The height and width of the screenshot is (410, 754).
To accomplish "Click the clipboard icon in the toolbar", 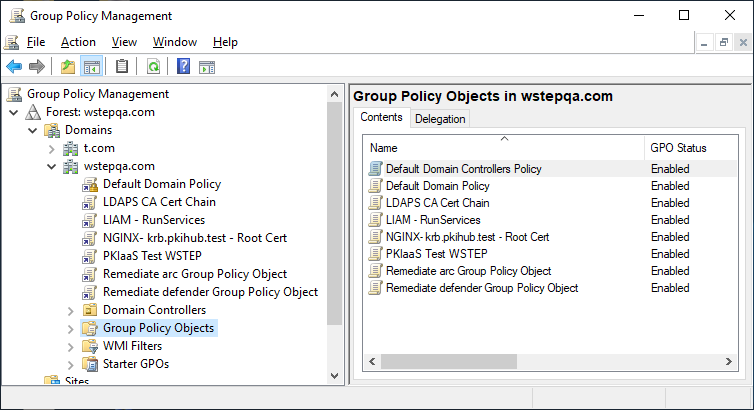I will pos(122,67).
